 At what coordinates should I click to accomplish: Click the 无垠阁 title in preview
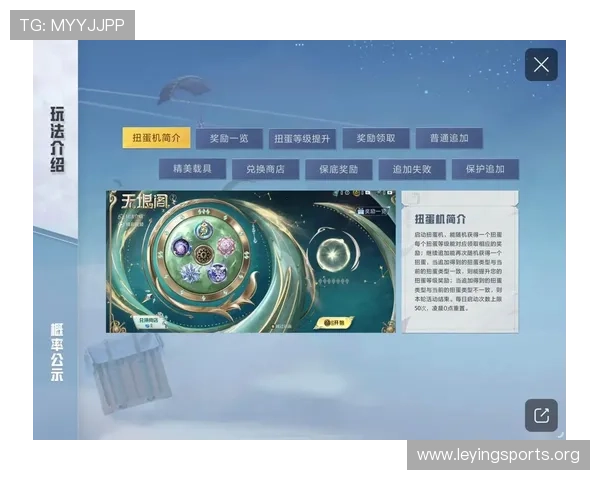[145, 201]
